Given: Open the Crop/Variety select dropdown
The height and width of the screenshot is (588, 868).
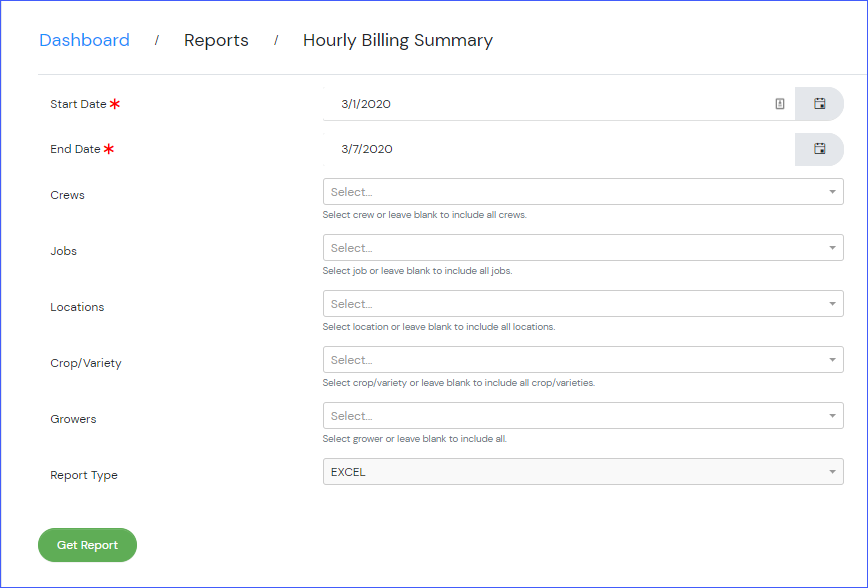Looking at the screenshot, I should coord(583,359).
